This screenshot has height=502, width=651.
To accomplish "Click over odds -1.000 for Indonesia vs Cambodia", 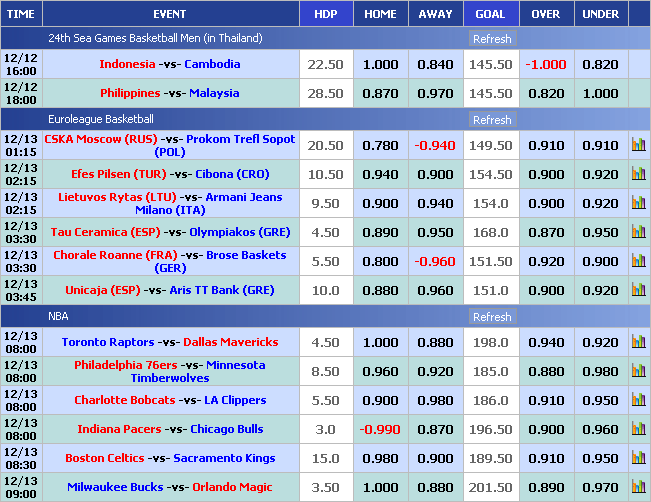I will [546, 64].
